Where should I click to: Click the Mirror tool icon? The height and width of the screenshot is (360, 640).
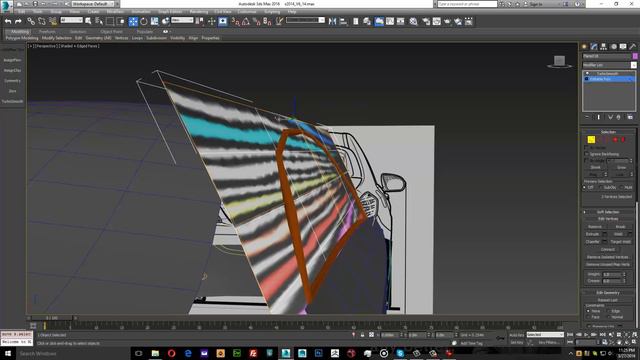pyautogui.click(x=332, y=21)
